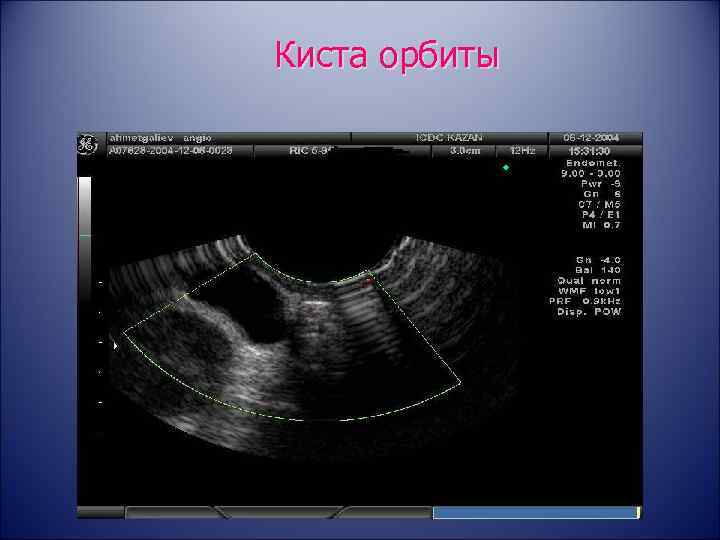The image size is (720, 540).
Task: Click the 'Gn 6' gain setting
Action: [x=602, y=194]
